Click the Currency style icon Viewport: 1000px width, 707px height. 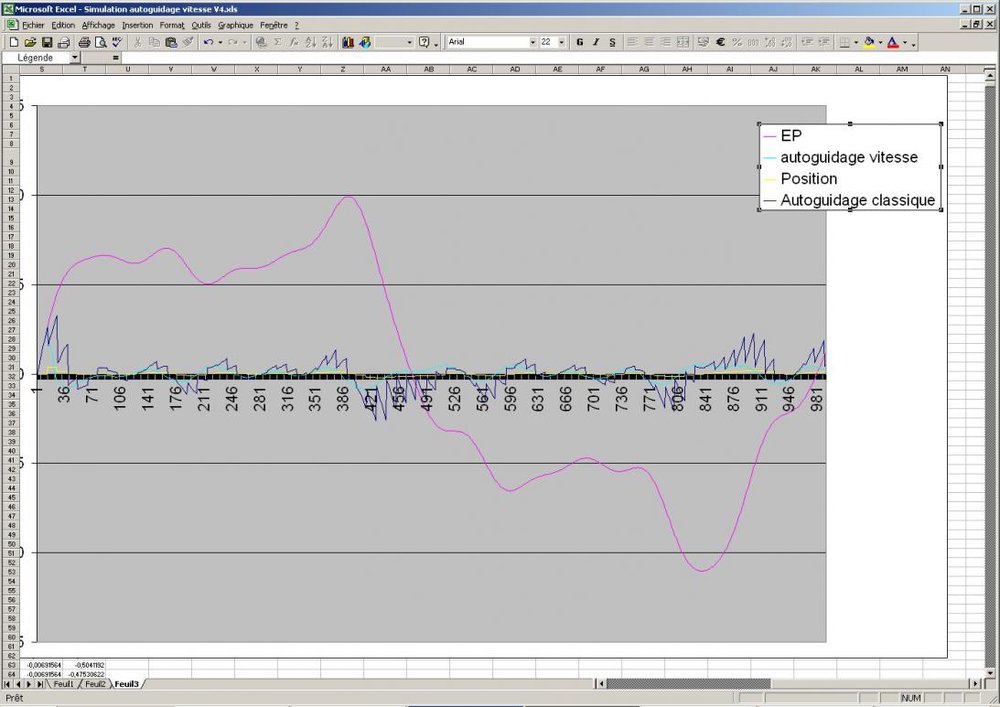(x=703, y=42)
